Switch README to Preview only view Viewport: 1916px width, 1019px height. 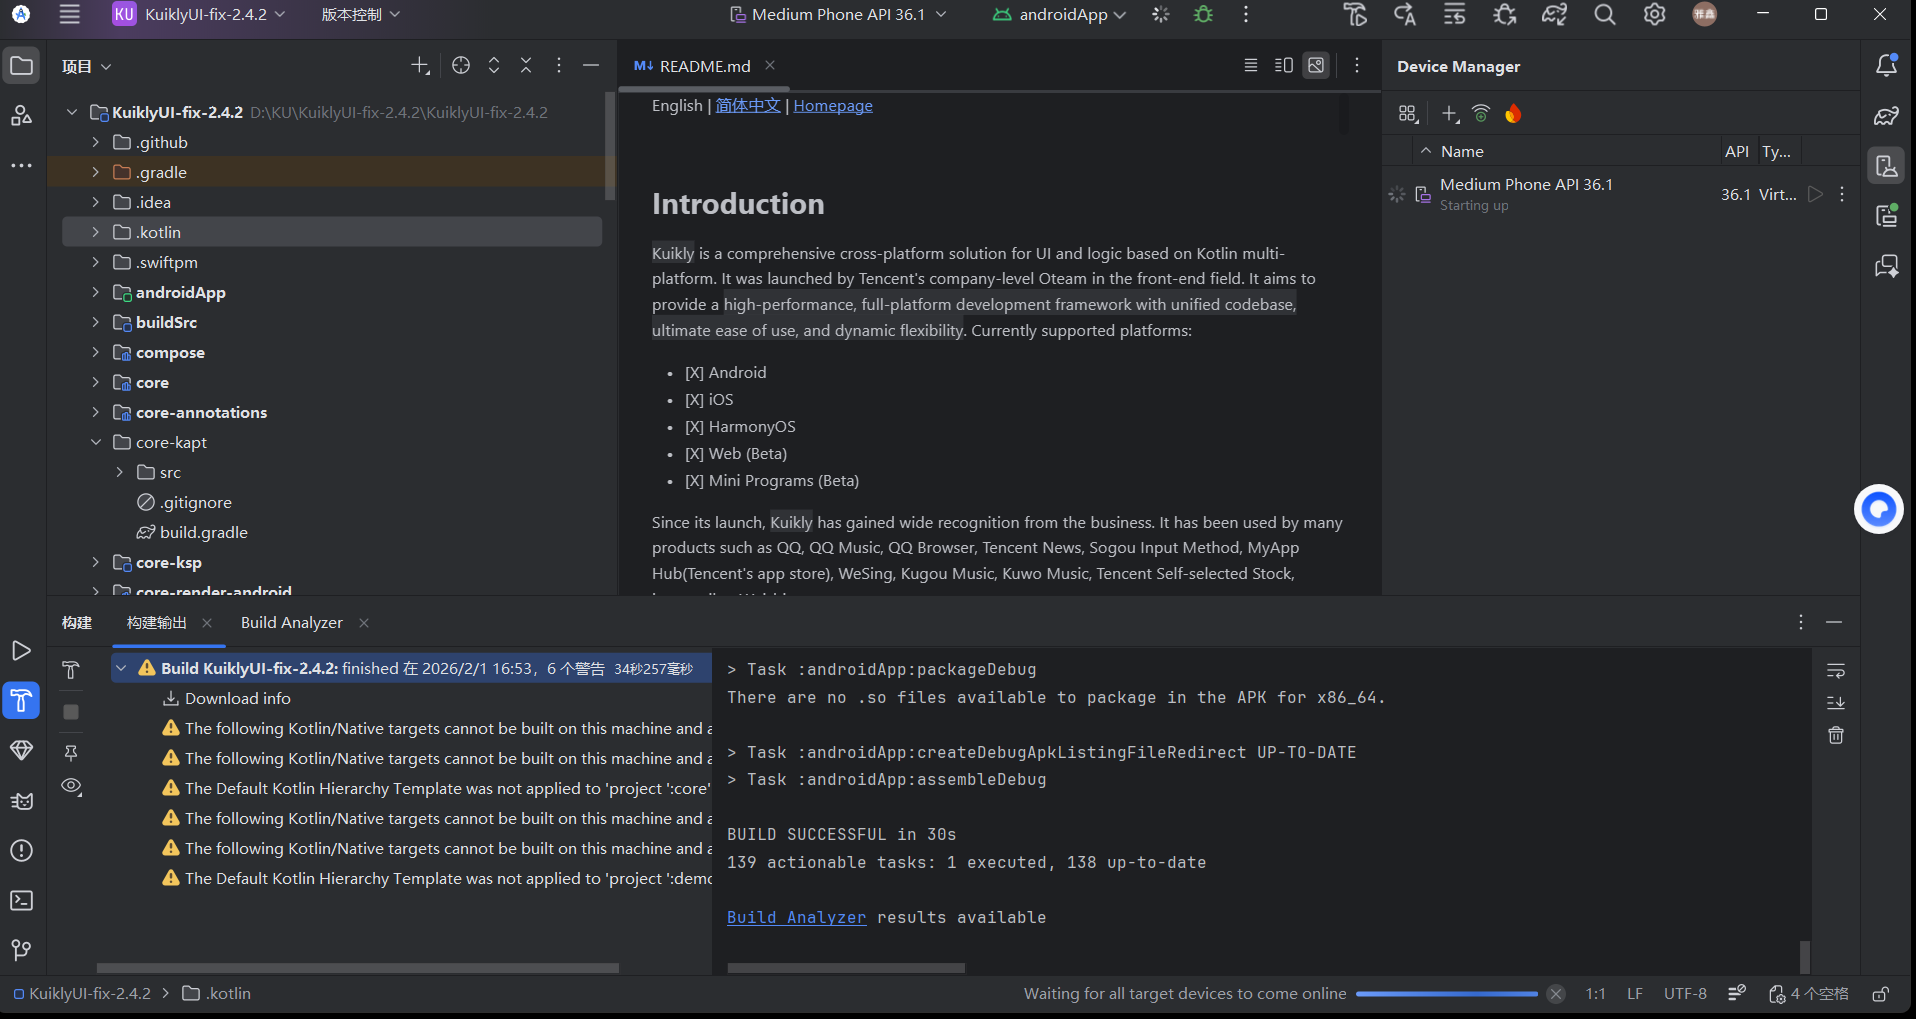pyautogui.click(x=1317, y=66)
